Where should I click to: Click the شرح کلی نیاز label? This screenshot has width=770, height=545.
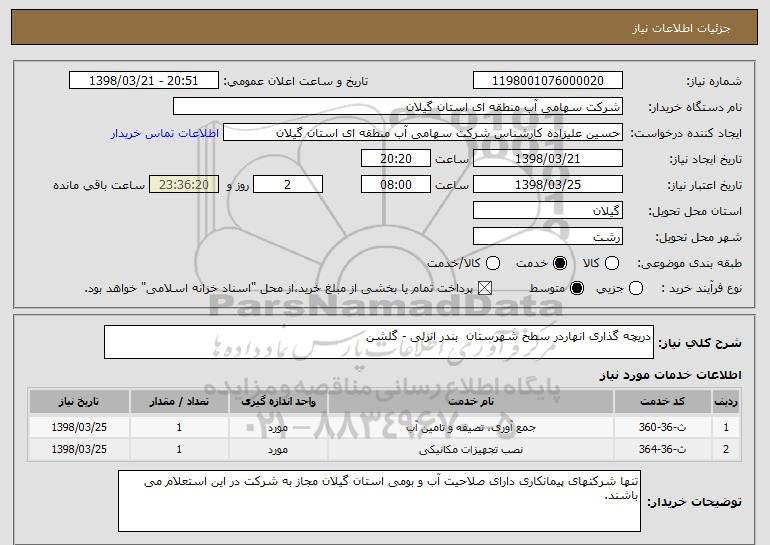pos(700,343)
